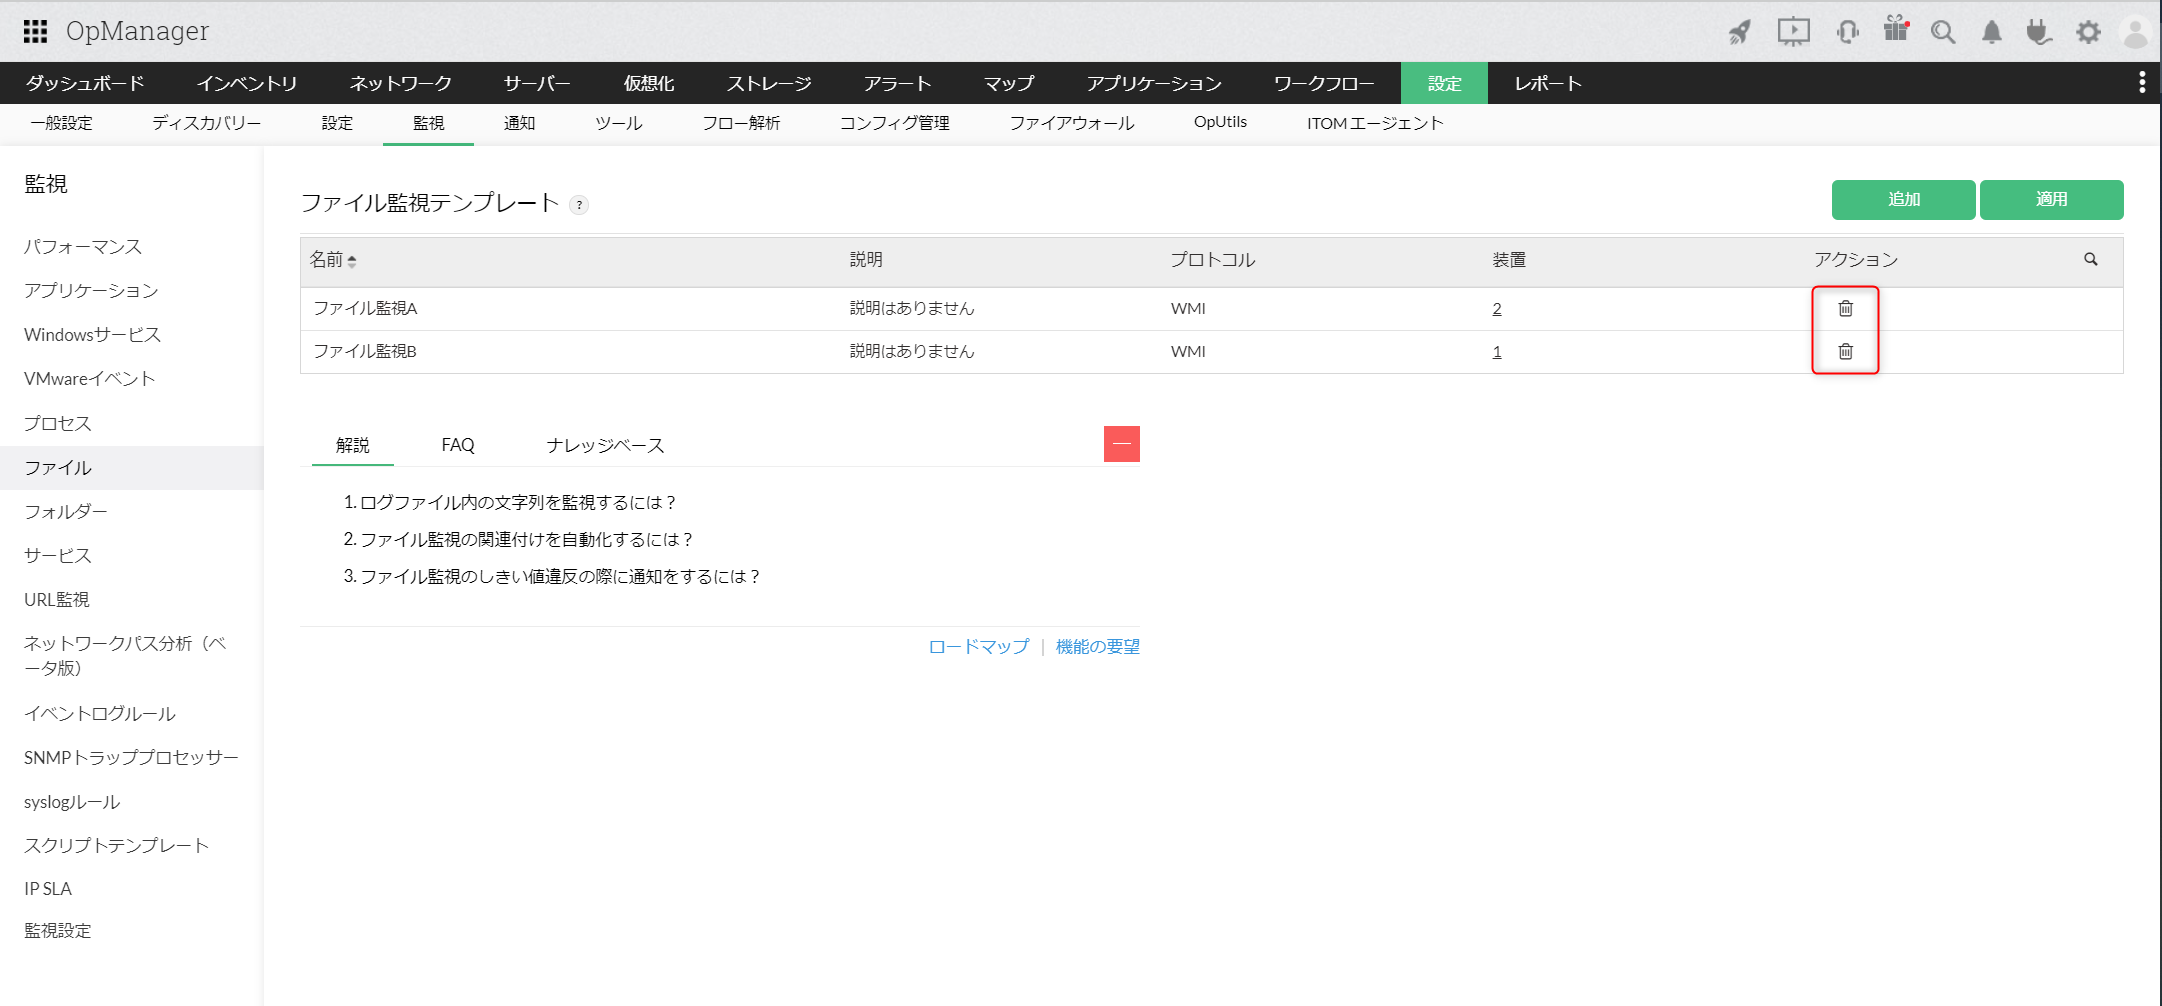The width and height of the screenshot is (2162, 1006).
Task: Open the plug-in integrations icon
Action: pyautogui.click(x=2039, y=31)
